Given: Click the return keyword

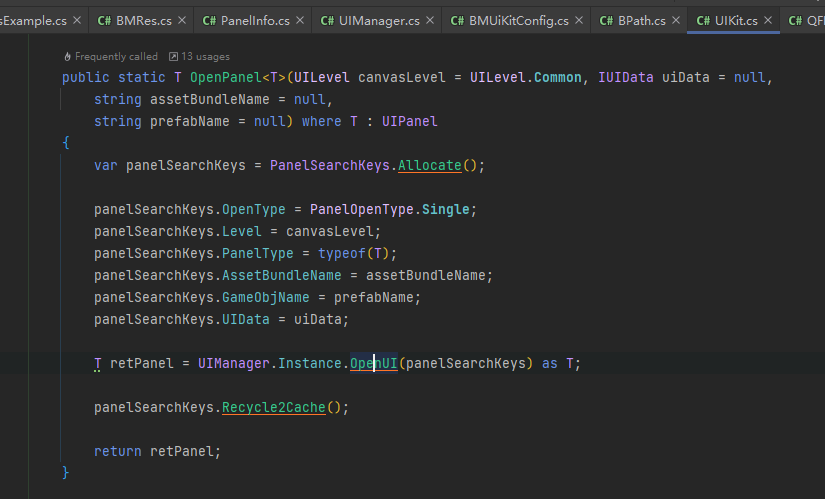Looking at the screenshot, I should (x=117, y=452).
